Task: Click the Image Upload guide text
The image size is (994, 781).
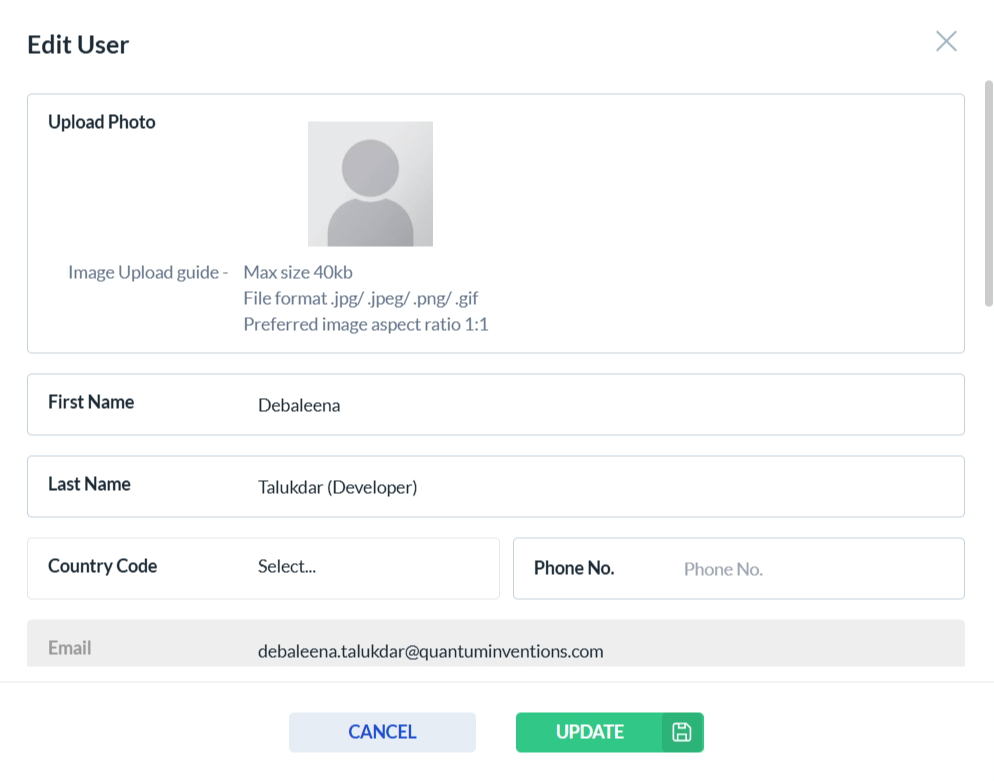Action: [x=148, y=272]
